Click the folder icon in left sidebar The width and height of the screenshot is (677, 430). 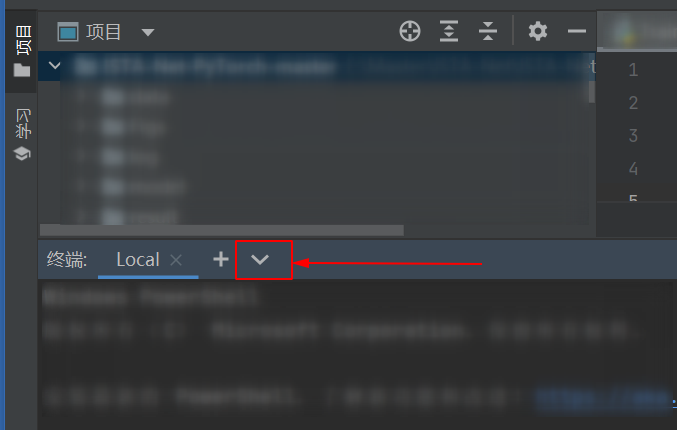pyautogui.click(x=22, y=70)
